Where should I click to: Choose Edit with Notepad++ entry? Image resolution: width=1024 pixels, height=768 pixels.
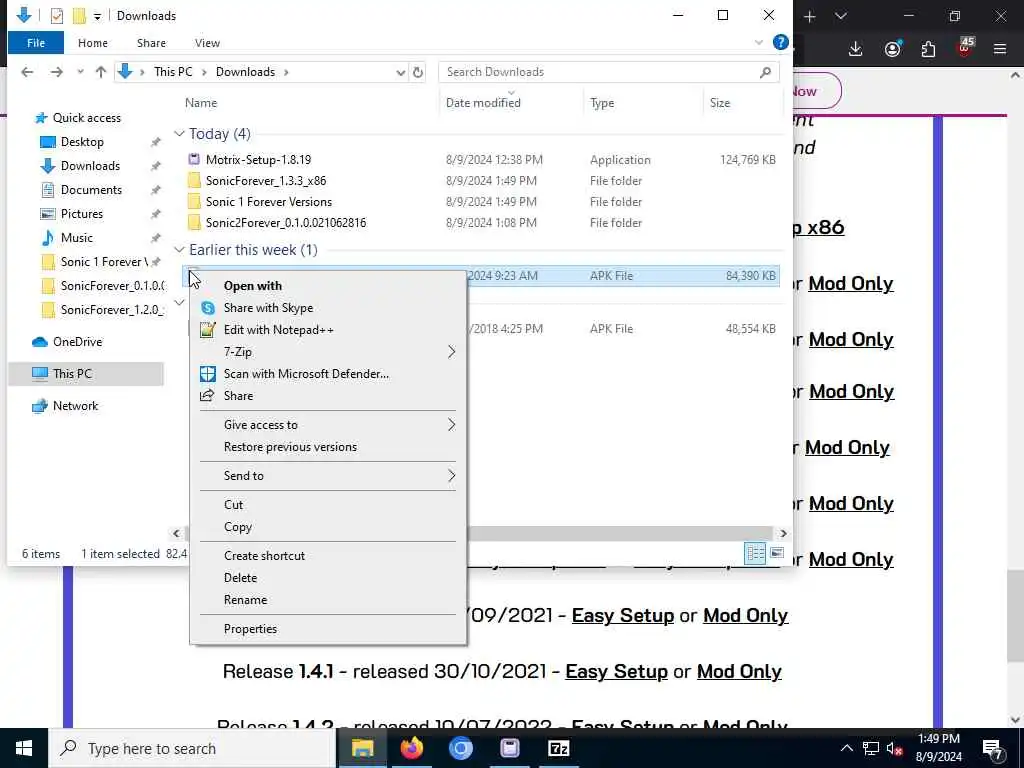click(x=278, y=330)
